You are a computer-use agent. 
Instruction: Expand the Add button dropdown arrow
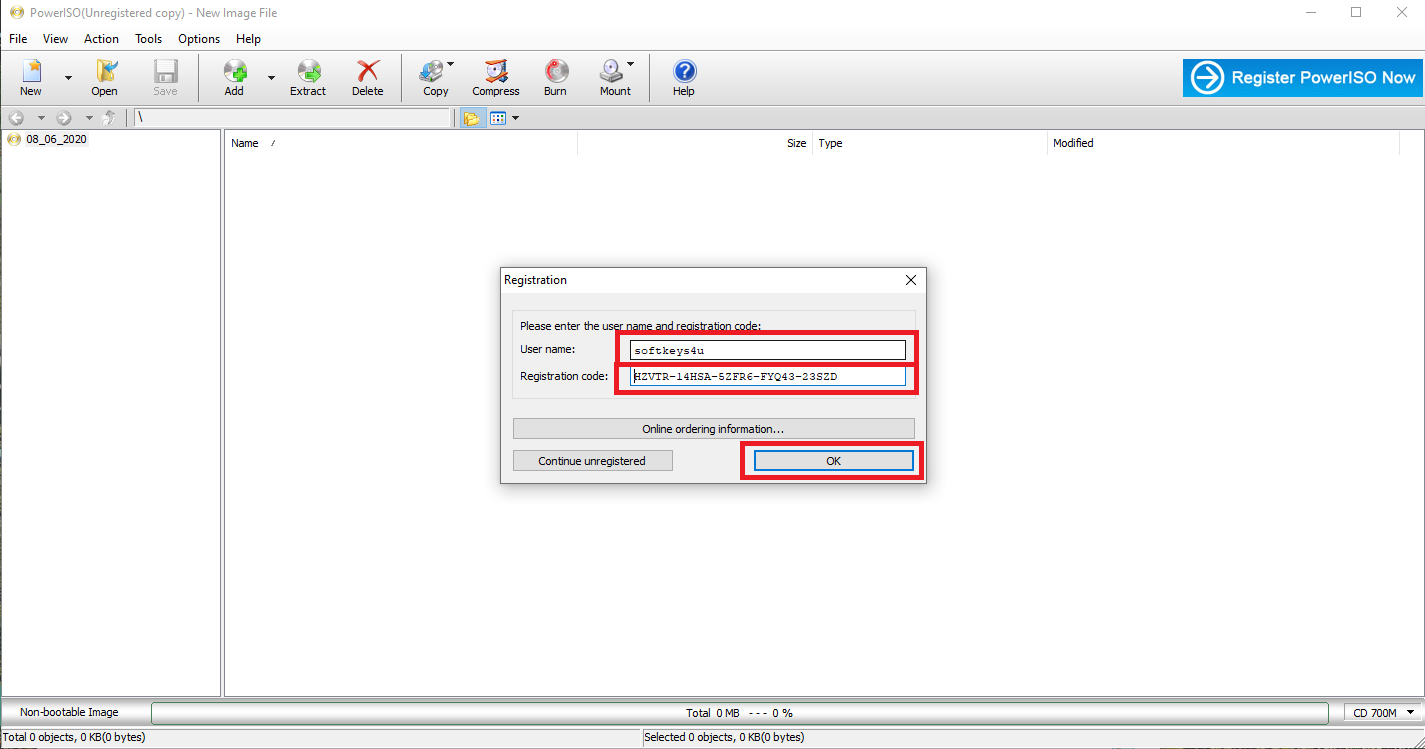(271, 78)
